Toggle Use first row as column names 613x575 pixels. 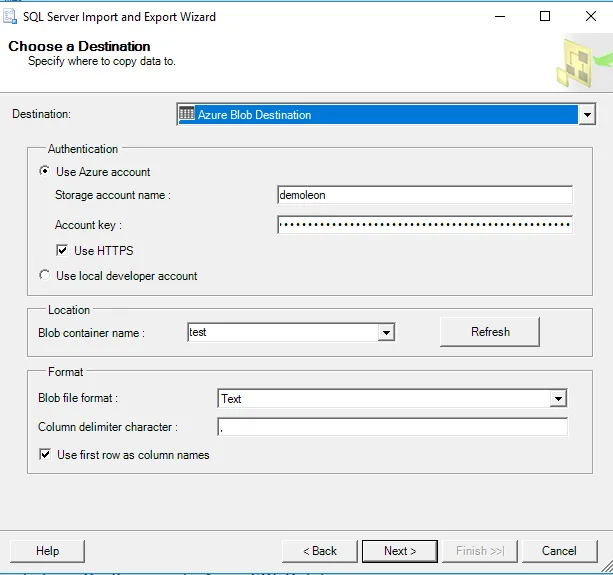45,454
